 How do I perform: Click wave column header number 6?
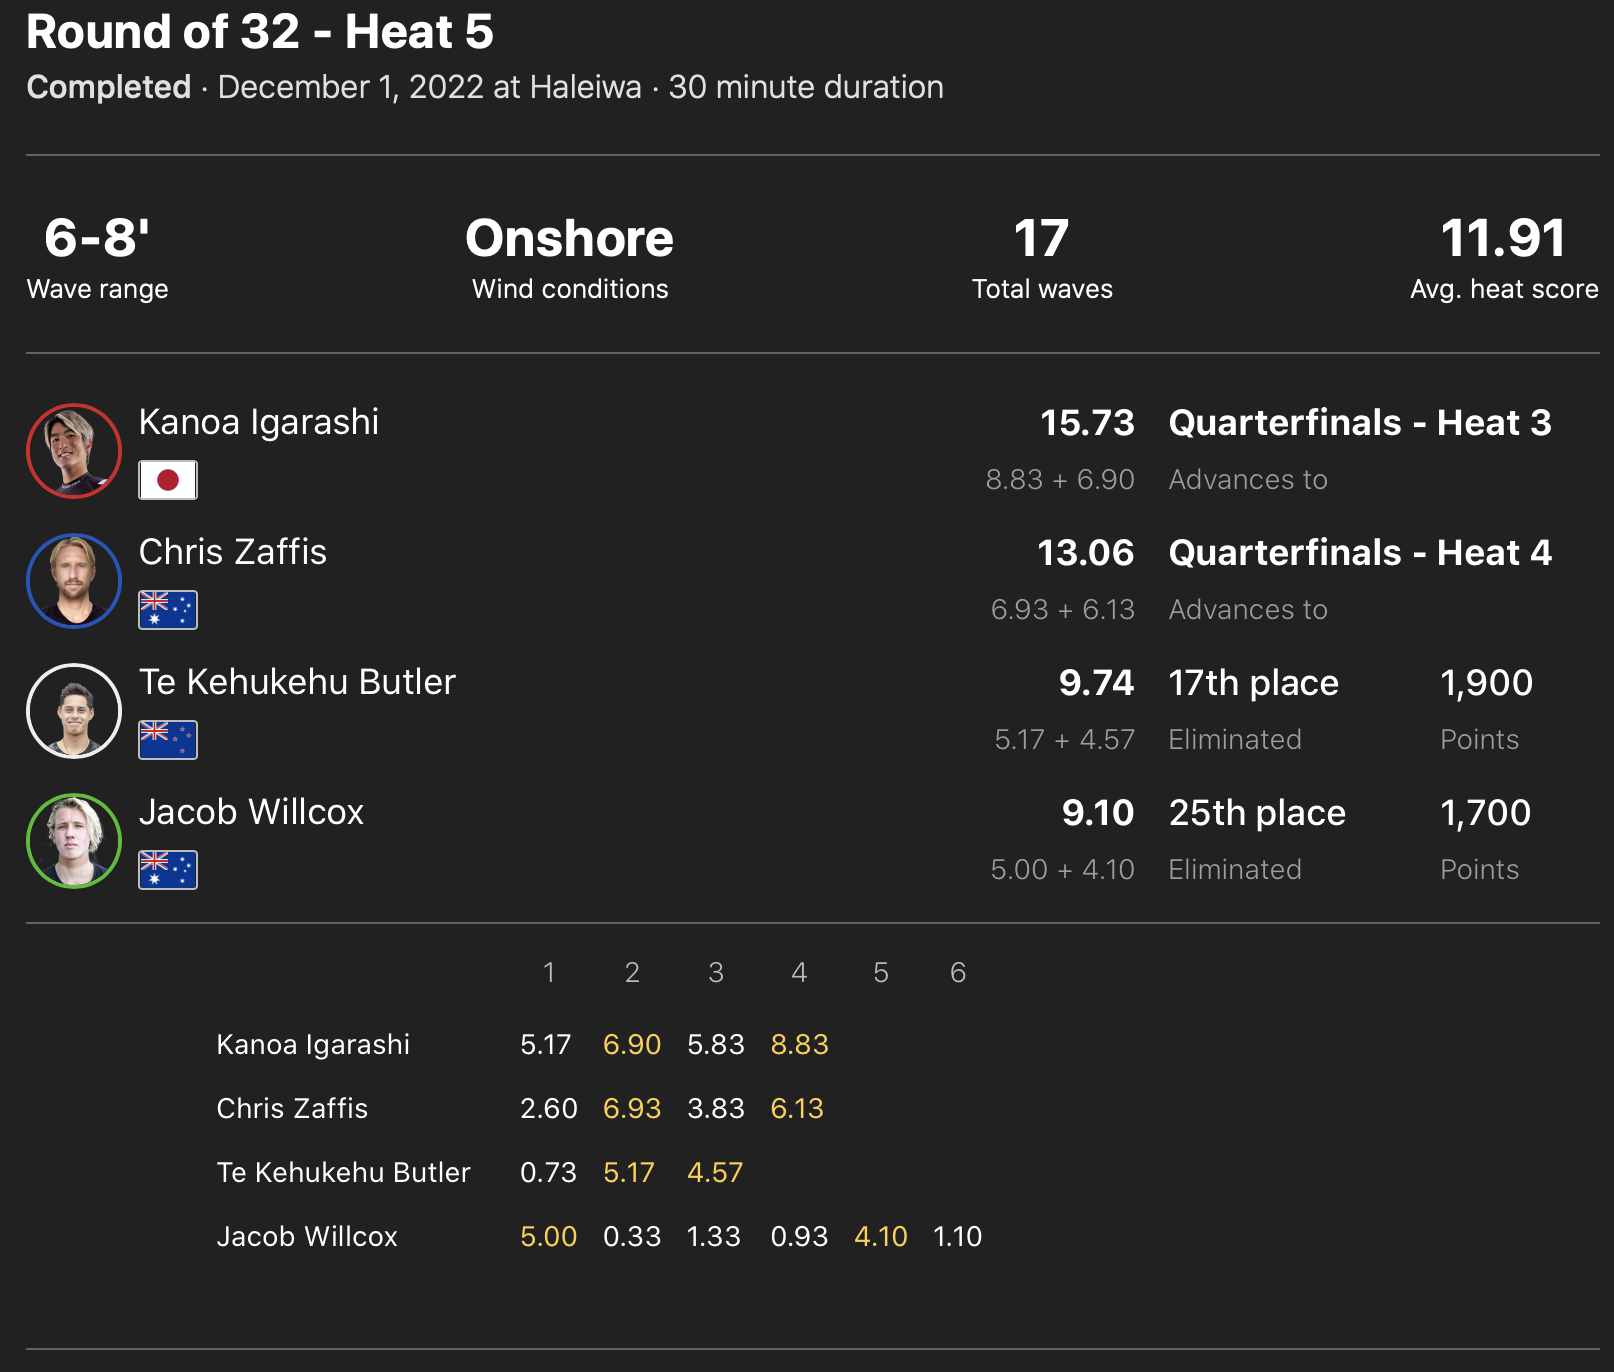(958, 973)
